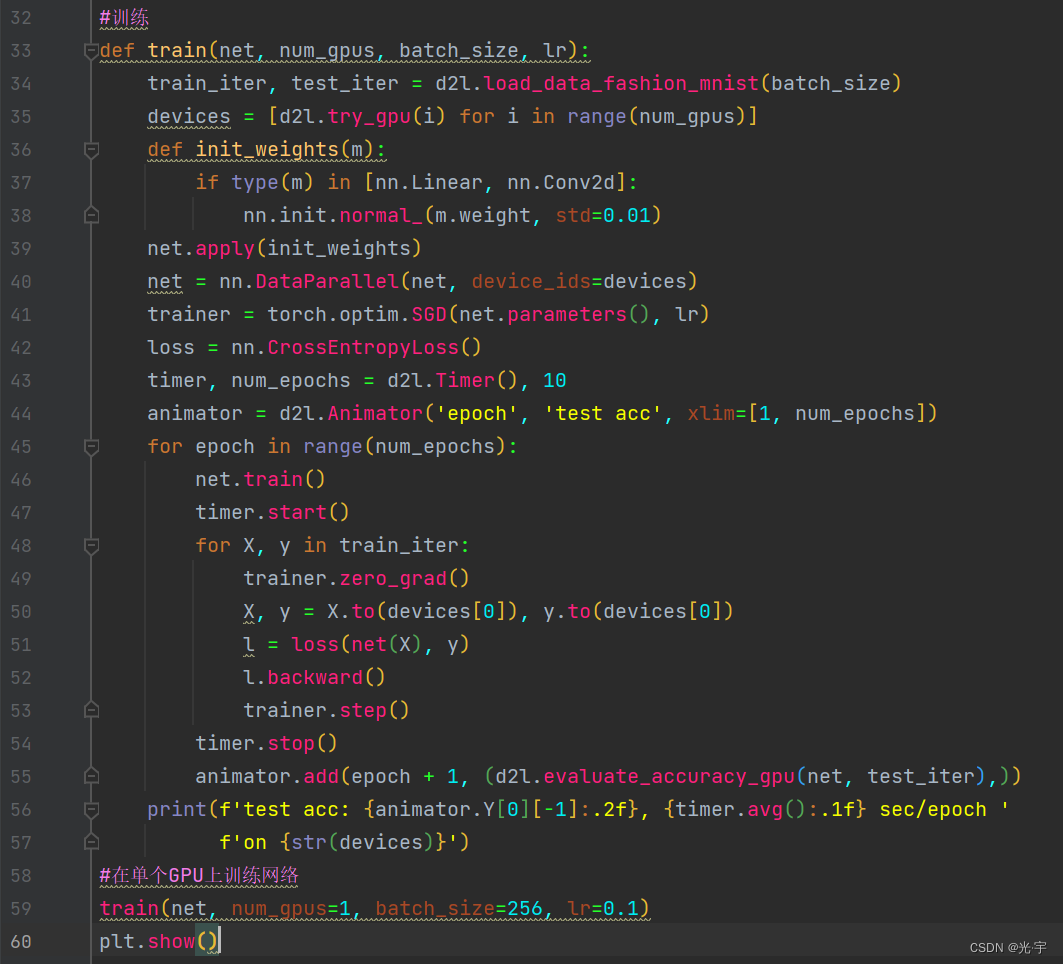This screenshot has width=1063, height=964.
Task: Click 'timer.start()' call
Action: (273, 513)
